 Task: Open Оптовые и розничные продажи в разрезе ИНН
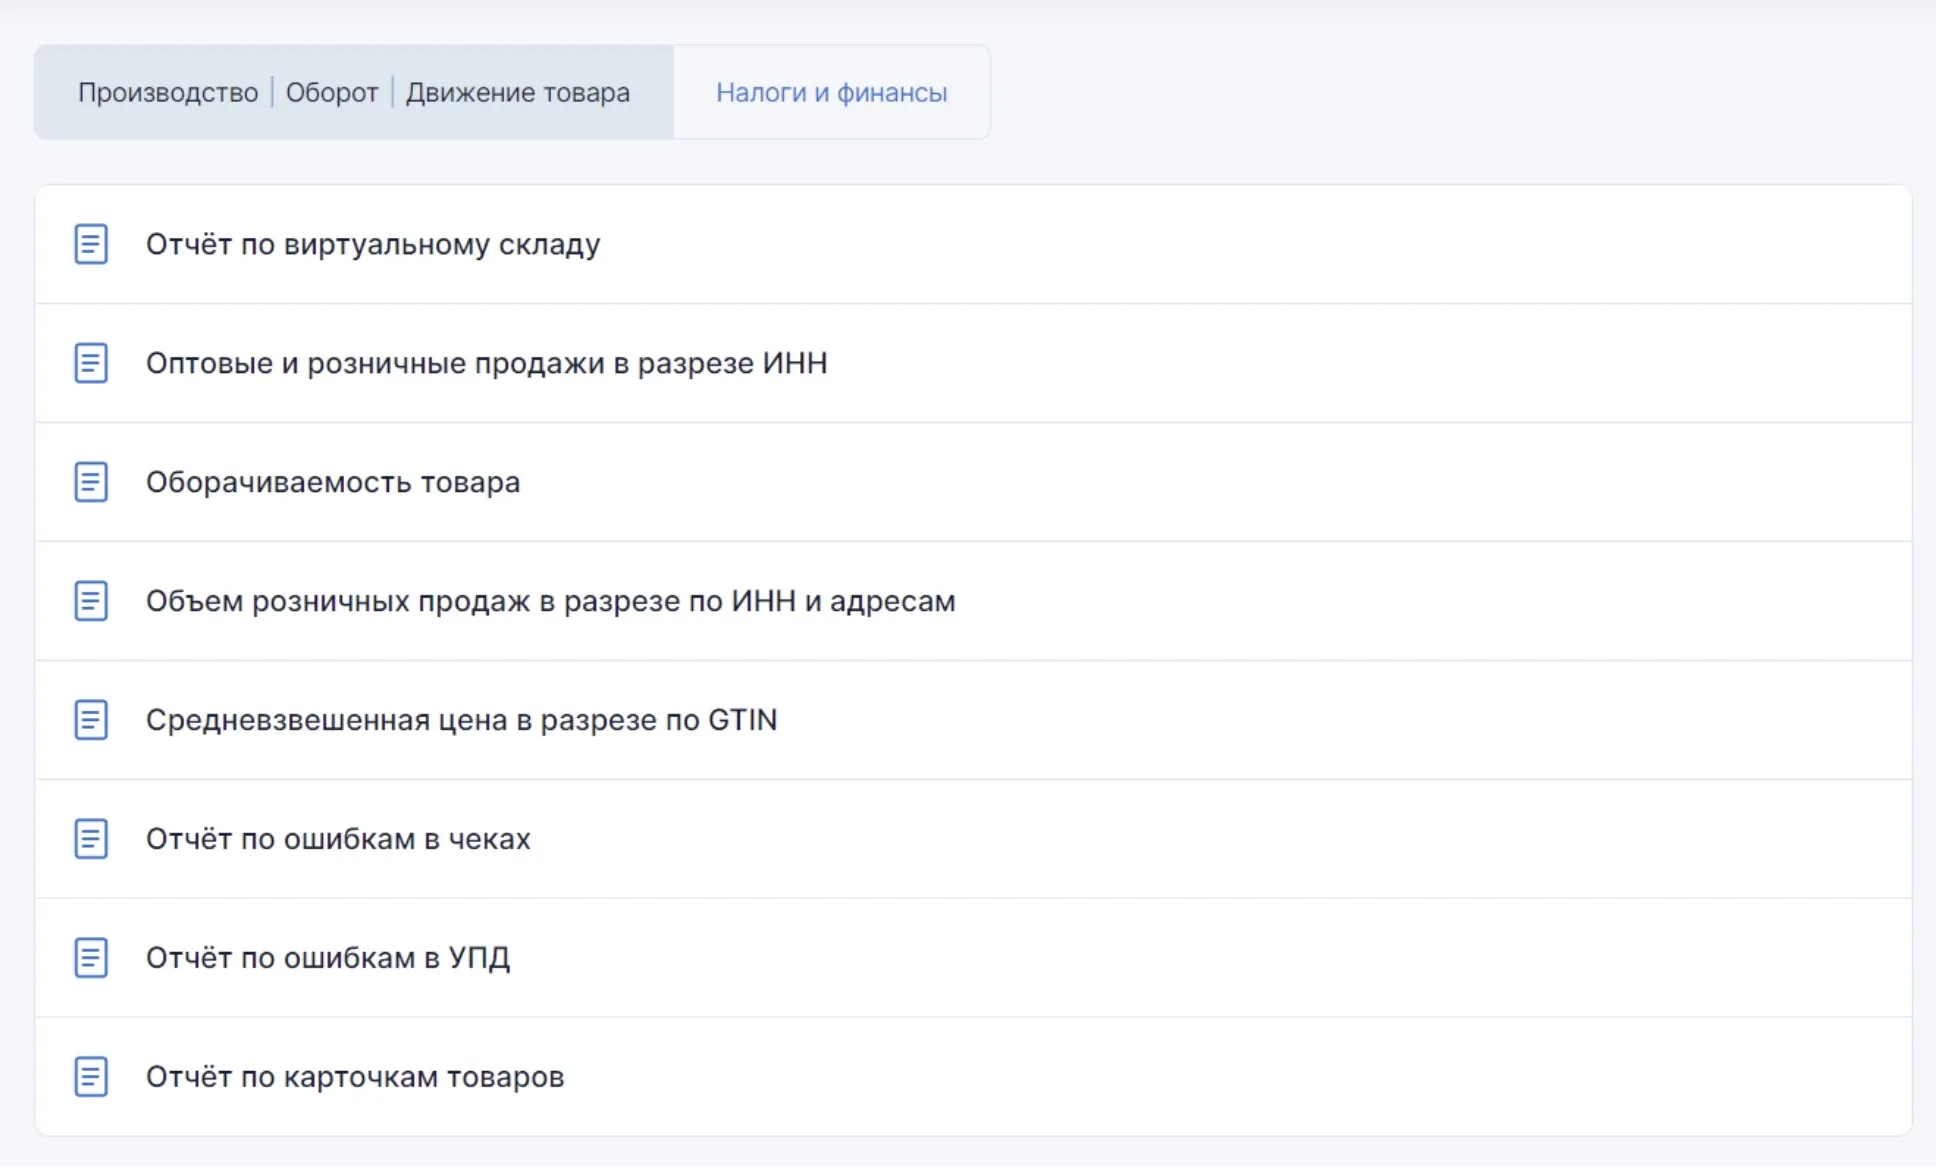pyautogui.click(x=486, y=363)
